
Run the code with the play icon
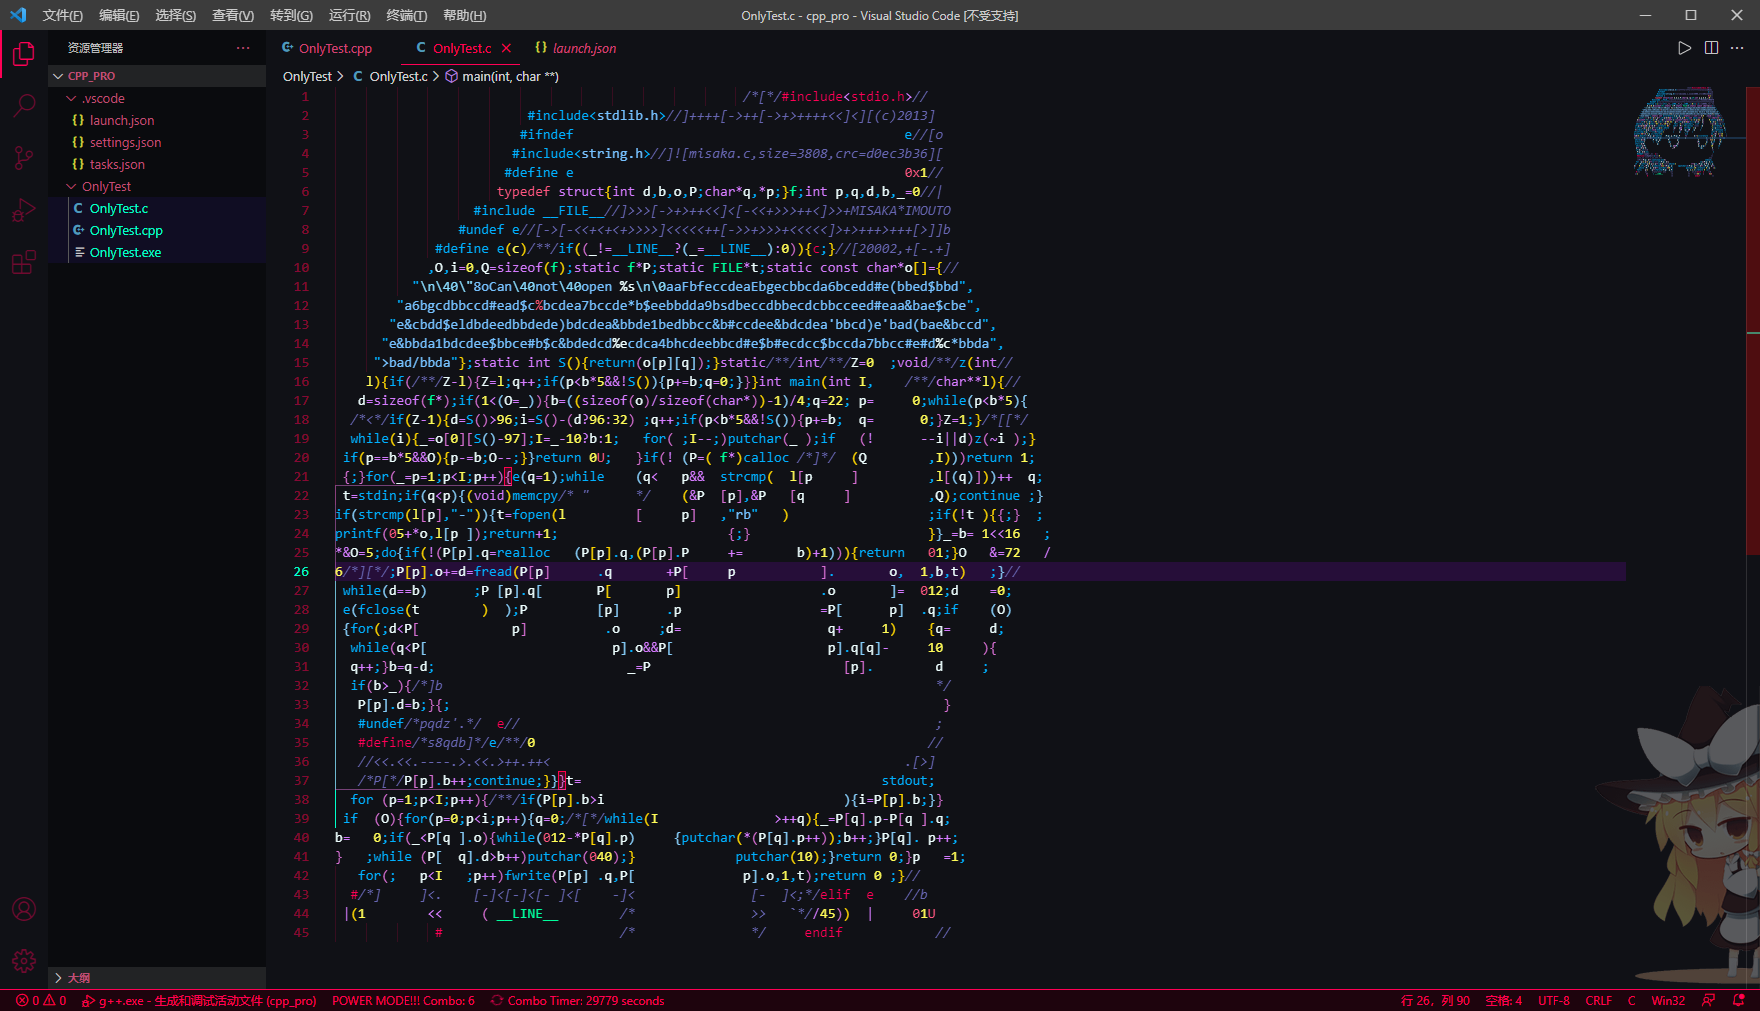point(1685,48)
